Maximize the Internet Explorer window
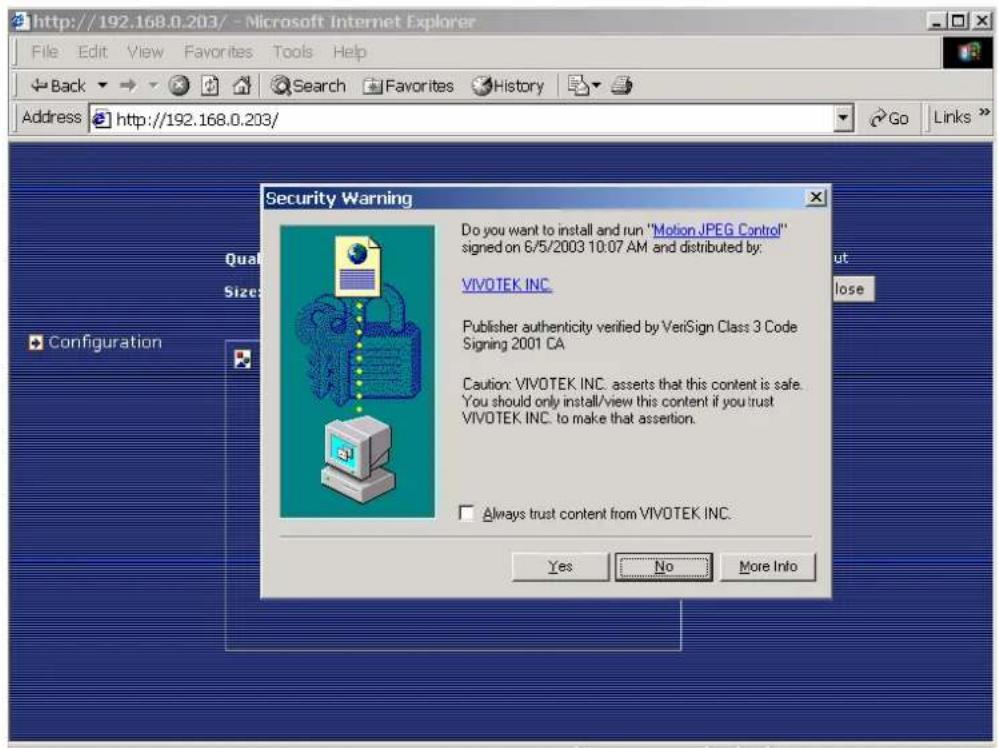This screenshot has height=748, width=998. tap(959, 22)
